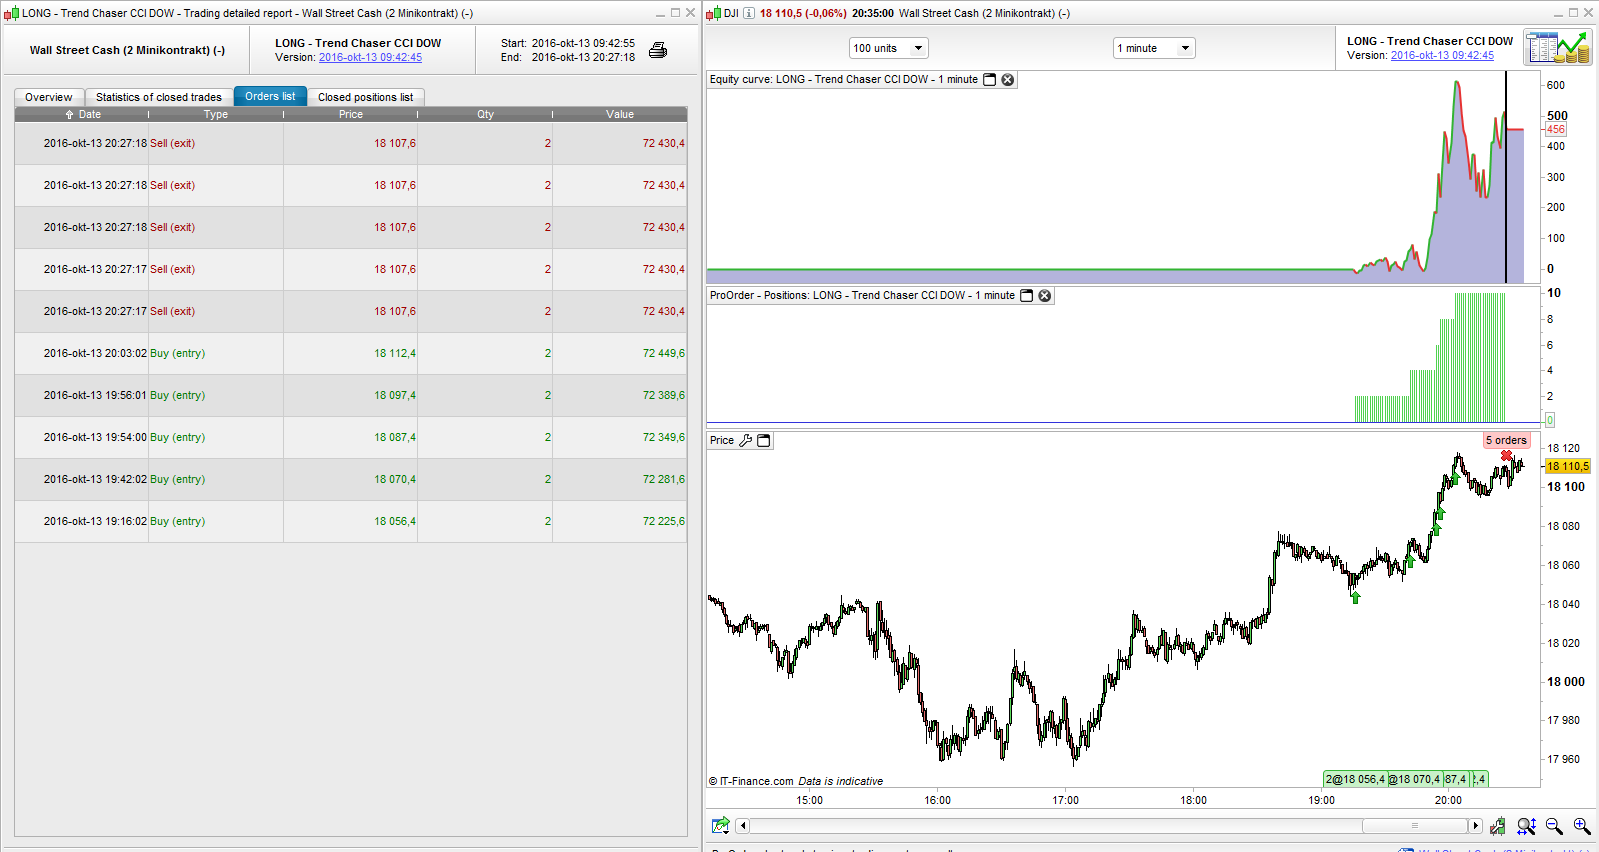Viewport: 1599px width, 852px height.
Task: Click the chart scrollbar left arrow
Action: pyautogui.click(x=742, y=826)
